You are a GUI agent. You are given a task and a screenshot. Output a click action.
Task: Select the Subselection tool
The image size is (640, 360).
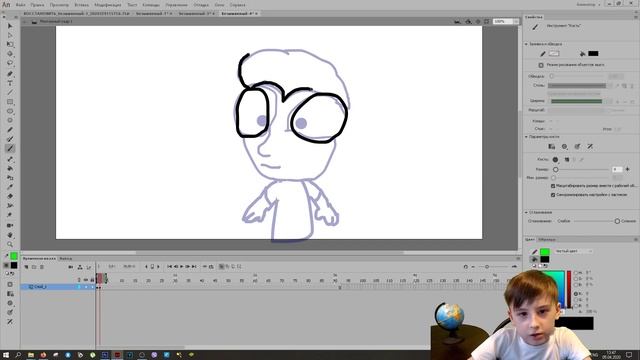(10, 36)
